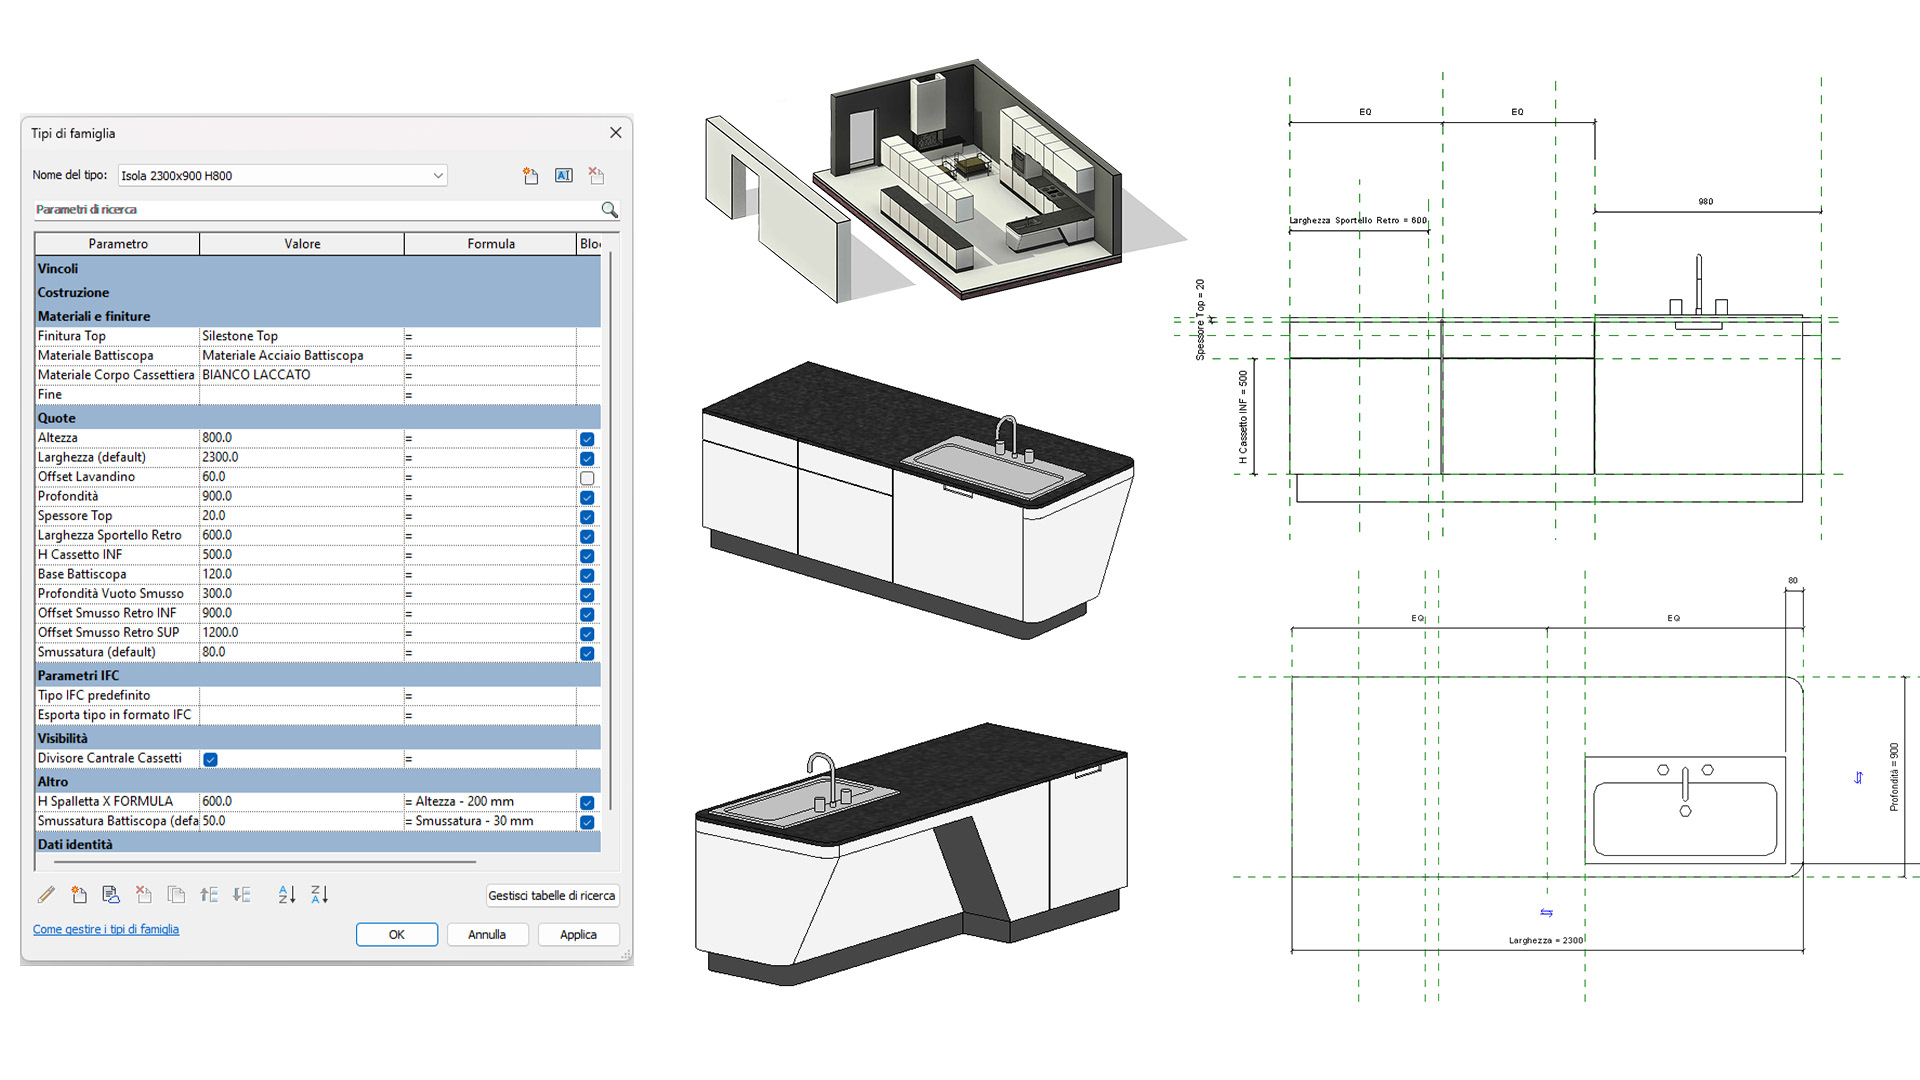Collapse the Materiali e finiture group

[x=94, y=316]
